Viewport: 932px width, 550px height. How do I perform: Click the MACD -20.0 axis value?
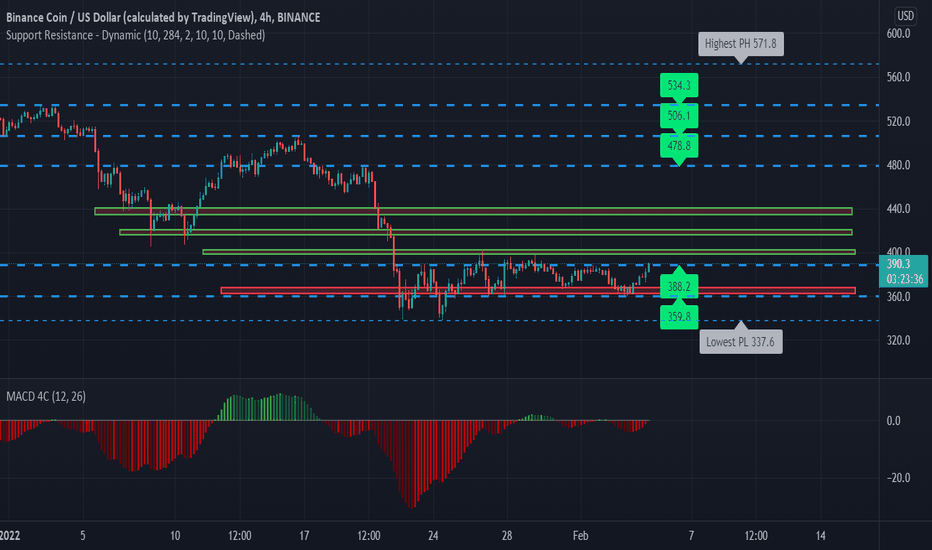tap(896, 478)
